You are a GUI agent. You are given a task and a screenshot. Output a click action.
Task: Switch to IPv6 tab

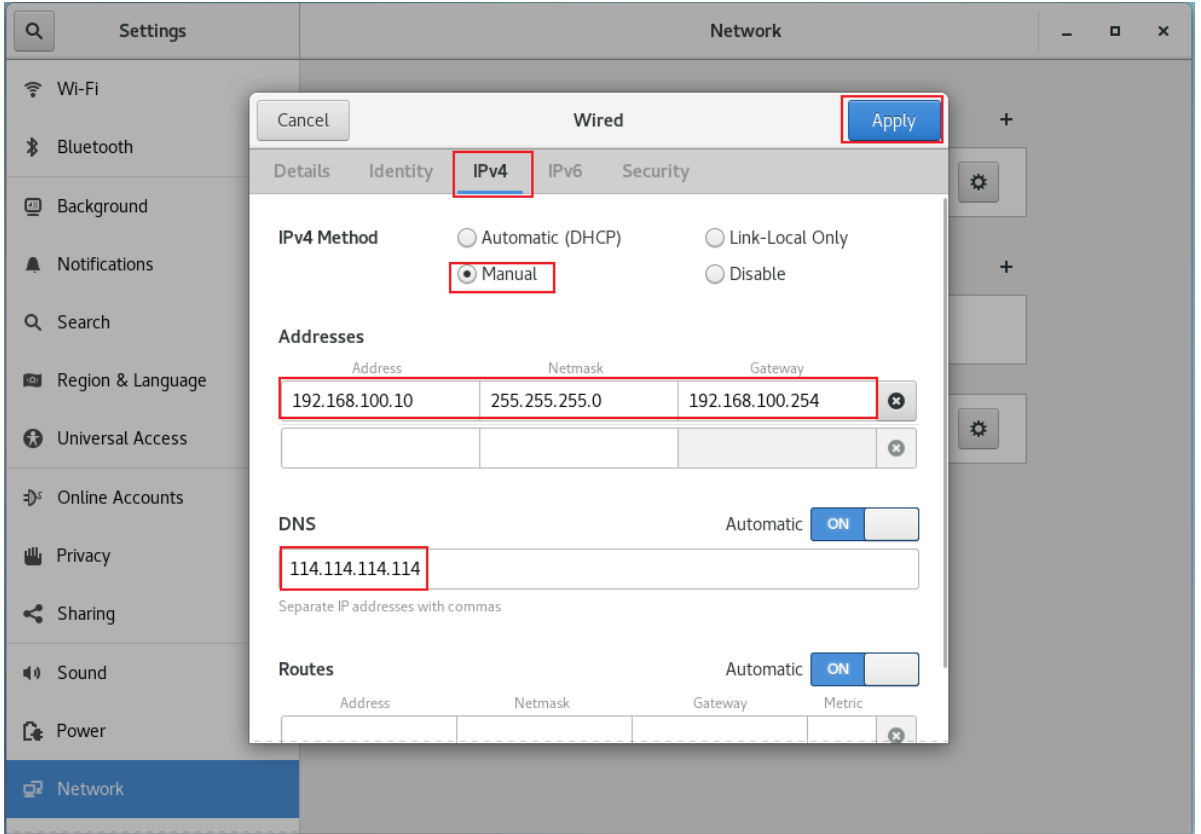(x=565, y=171)
